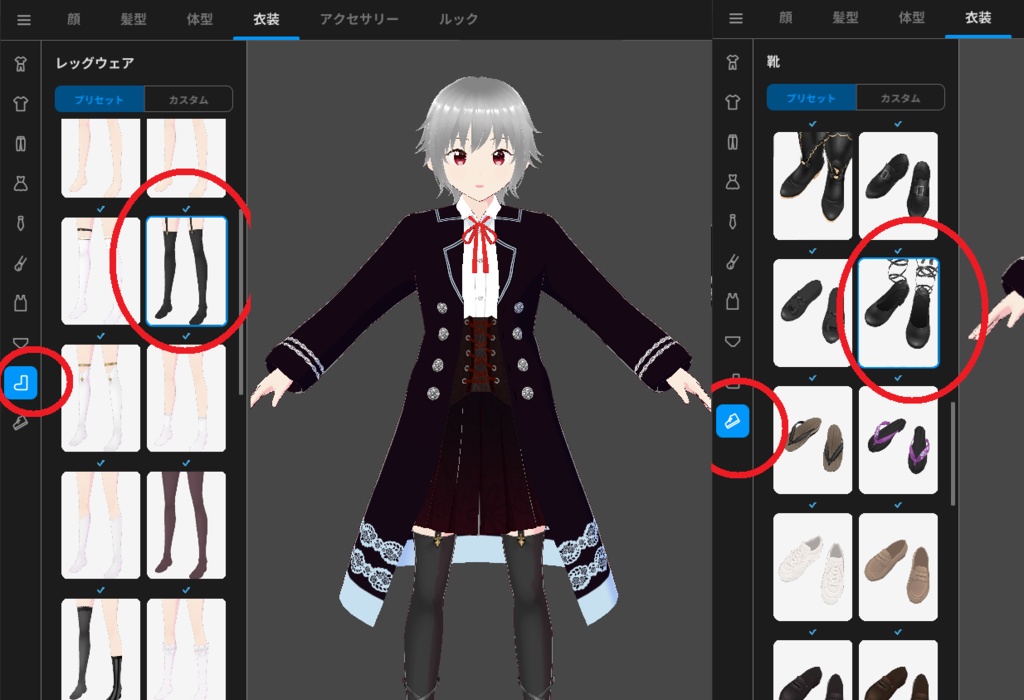Viewport: 1024px width, 700px height.
Task: Switch to the 体型 tab in the legwear window
Action: [x=200, y=20]
